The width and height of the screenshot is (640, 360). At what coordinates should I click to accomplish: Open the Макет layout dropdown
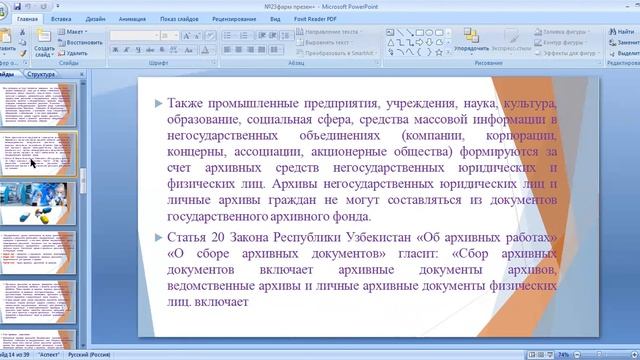73,31
